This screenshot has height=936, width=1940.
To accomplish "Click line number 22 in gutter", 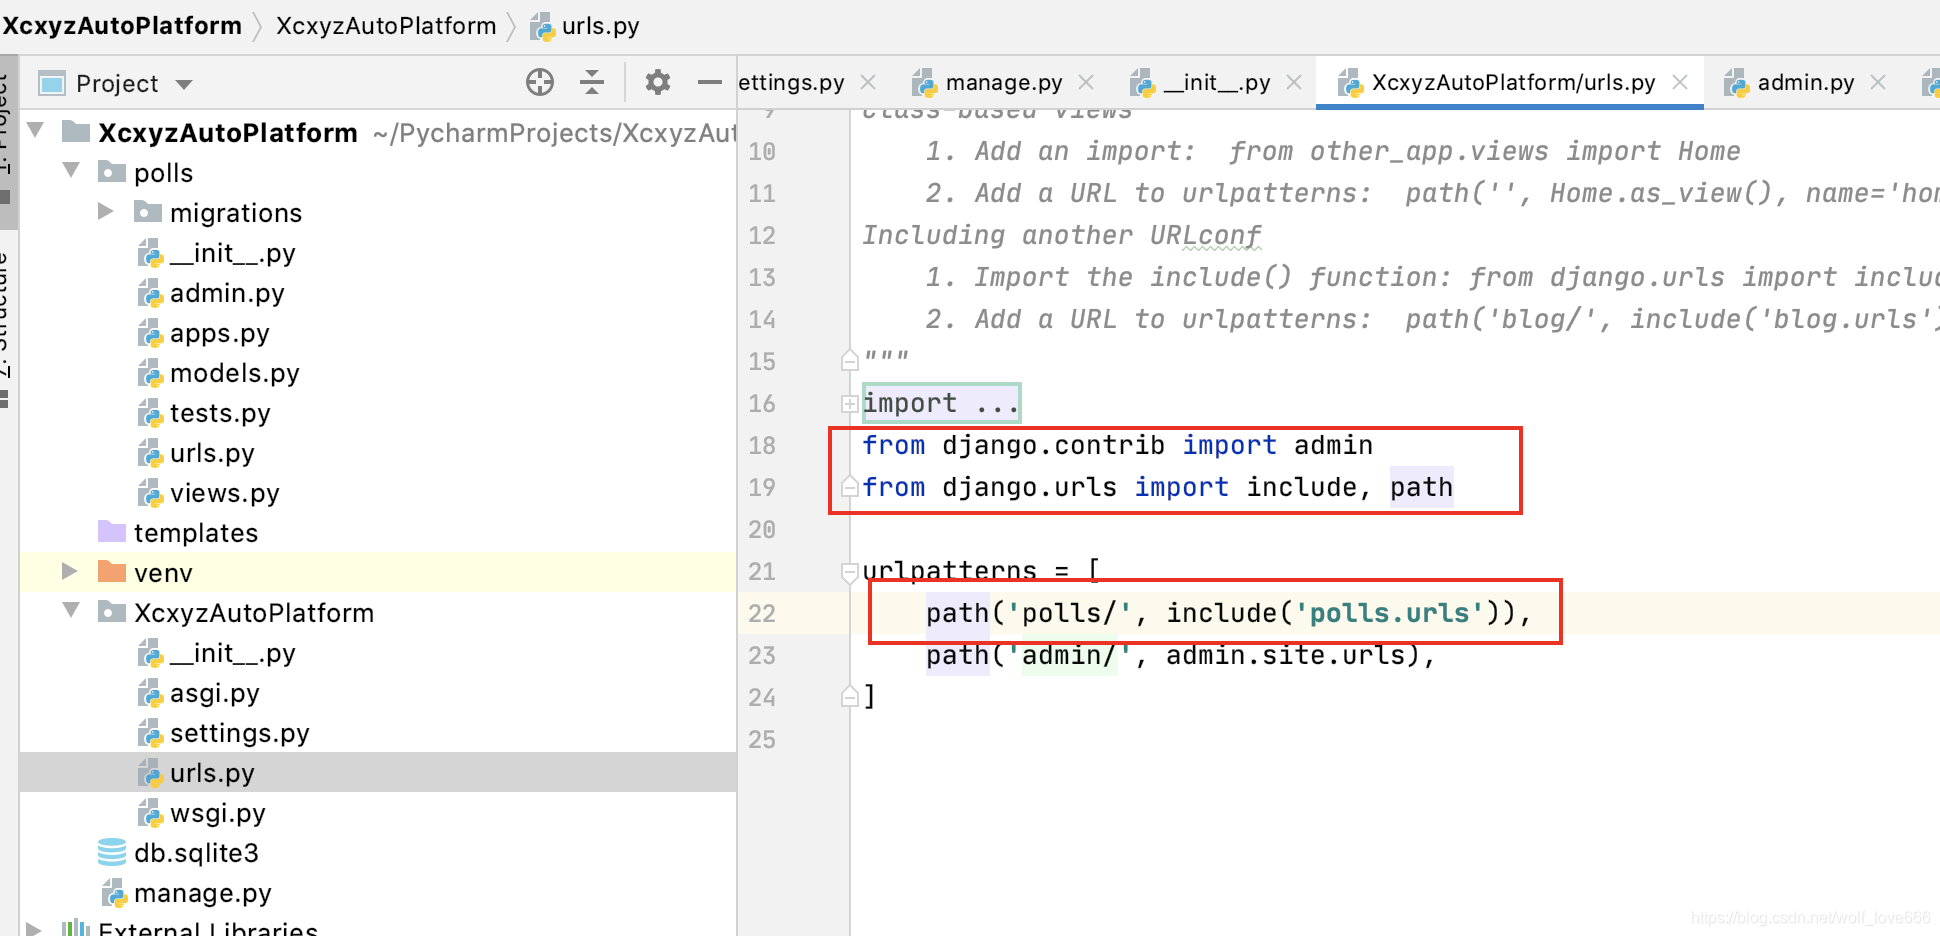I will click(762, 613).
